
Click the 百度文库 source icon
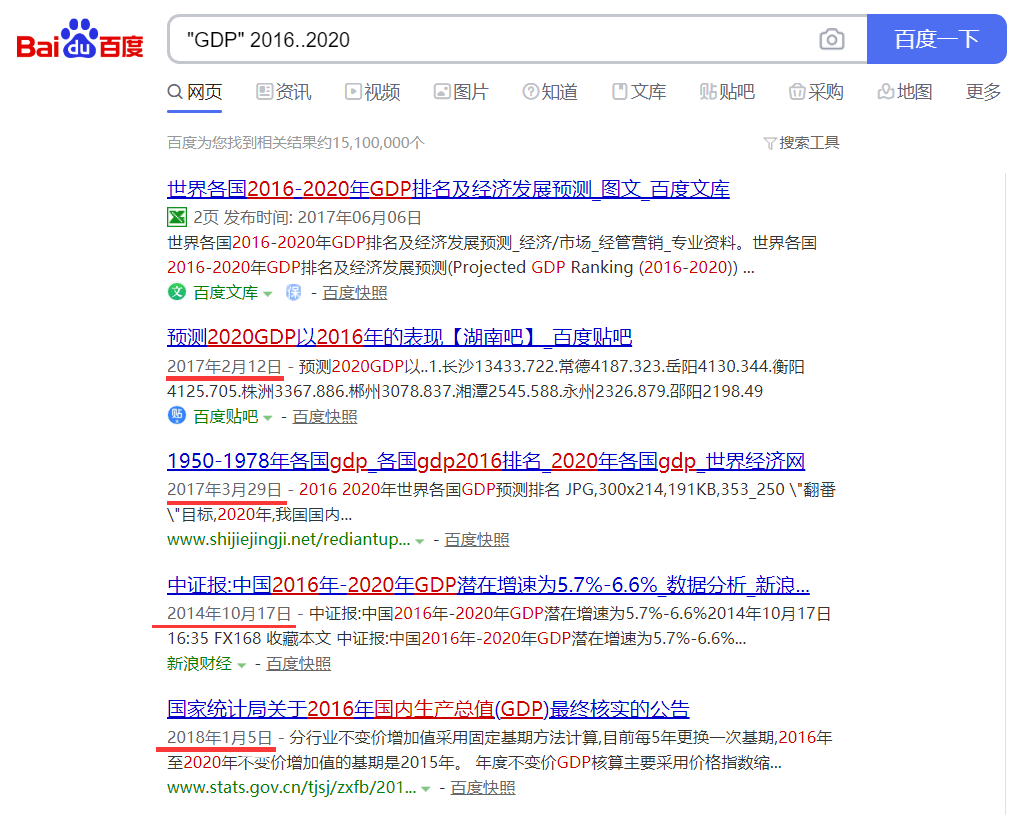pos(177,292)
